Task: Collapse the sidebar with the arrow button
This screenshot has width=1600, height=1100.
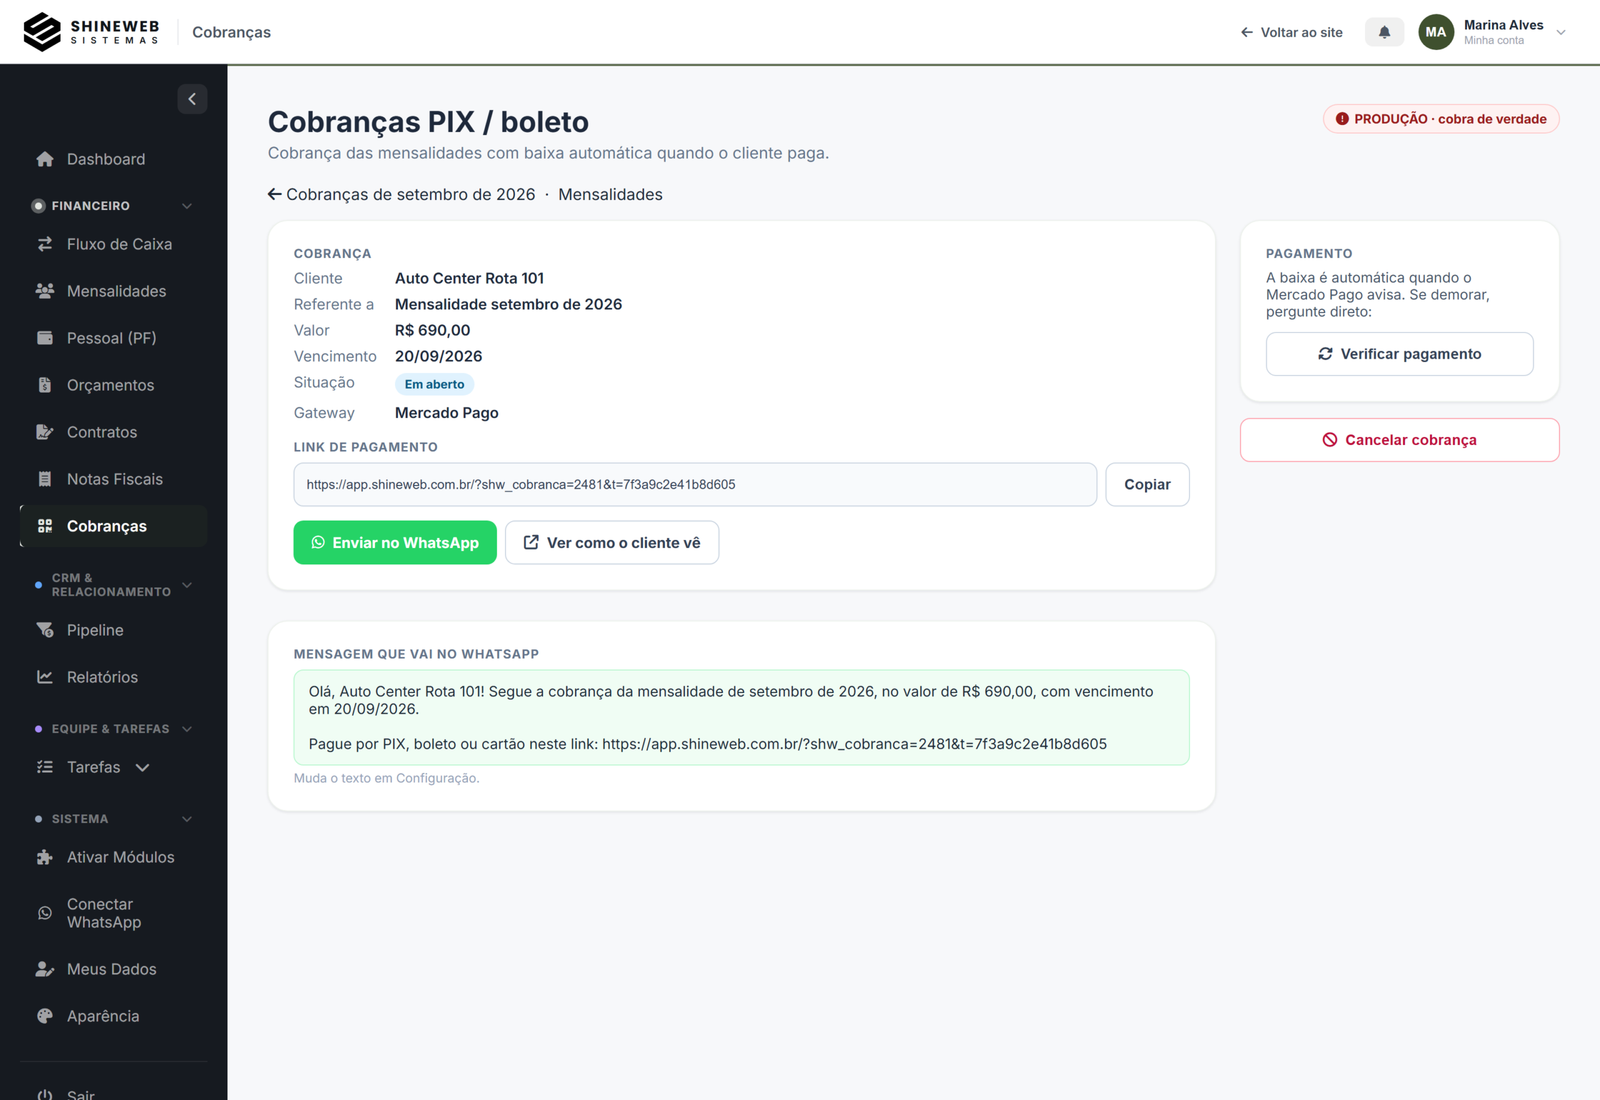Action: pyautogui.click(x=192, y=99)
